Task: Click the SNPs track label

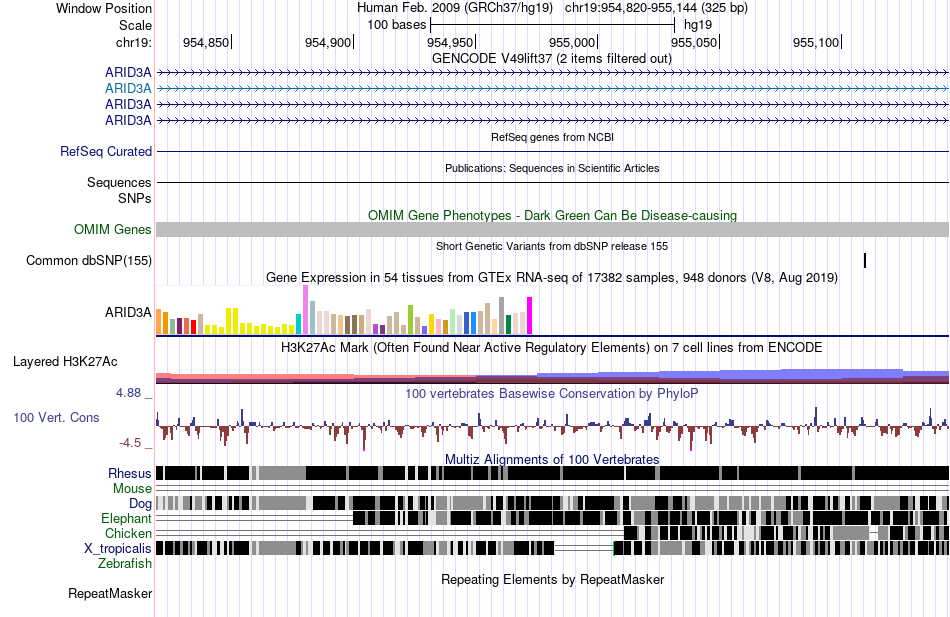Action: (135, 198)
